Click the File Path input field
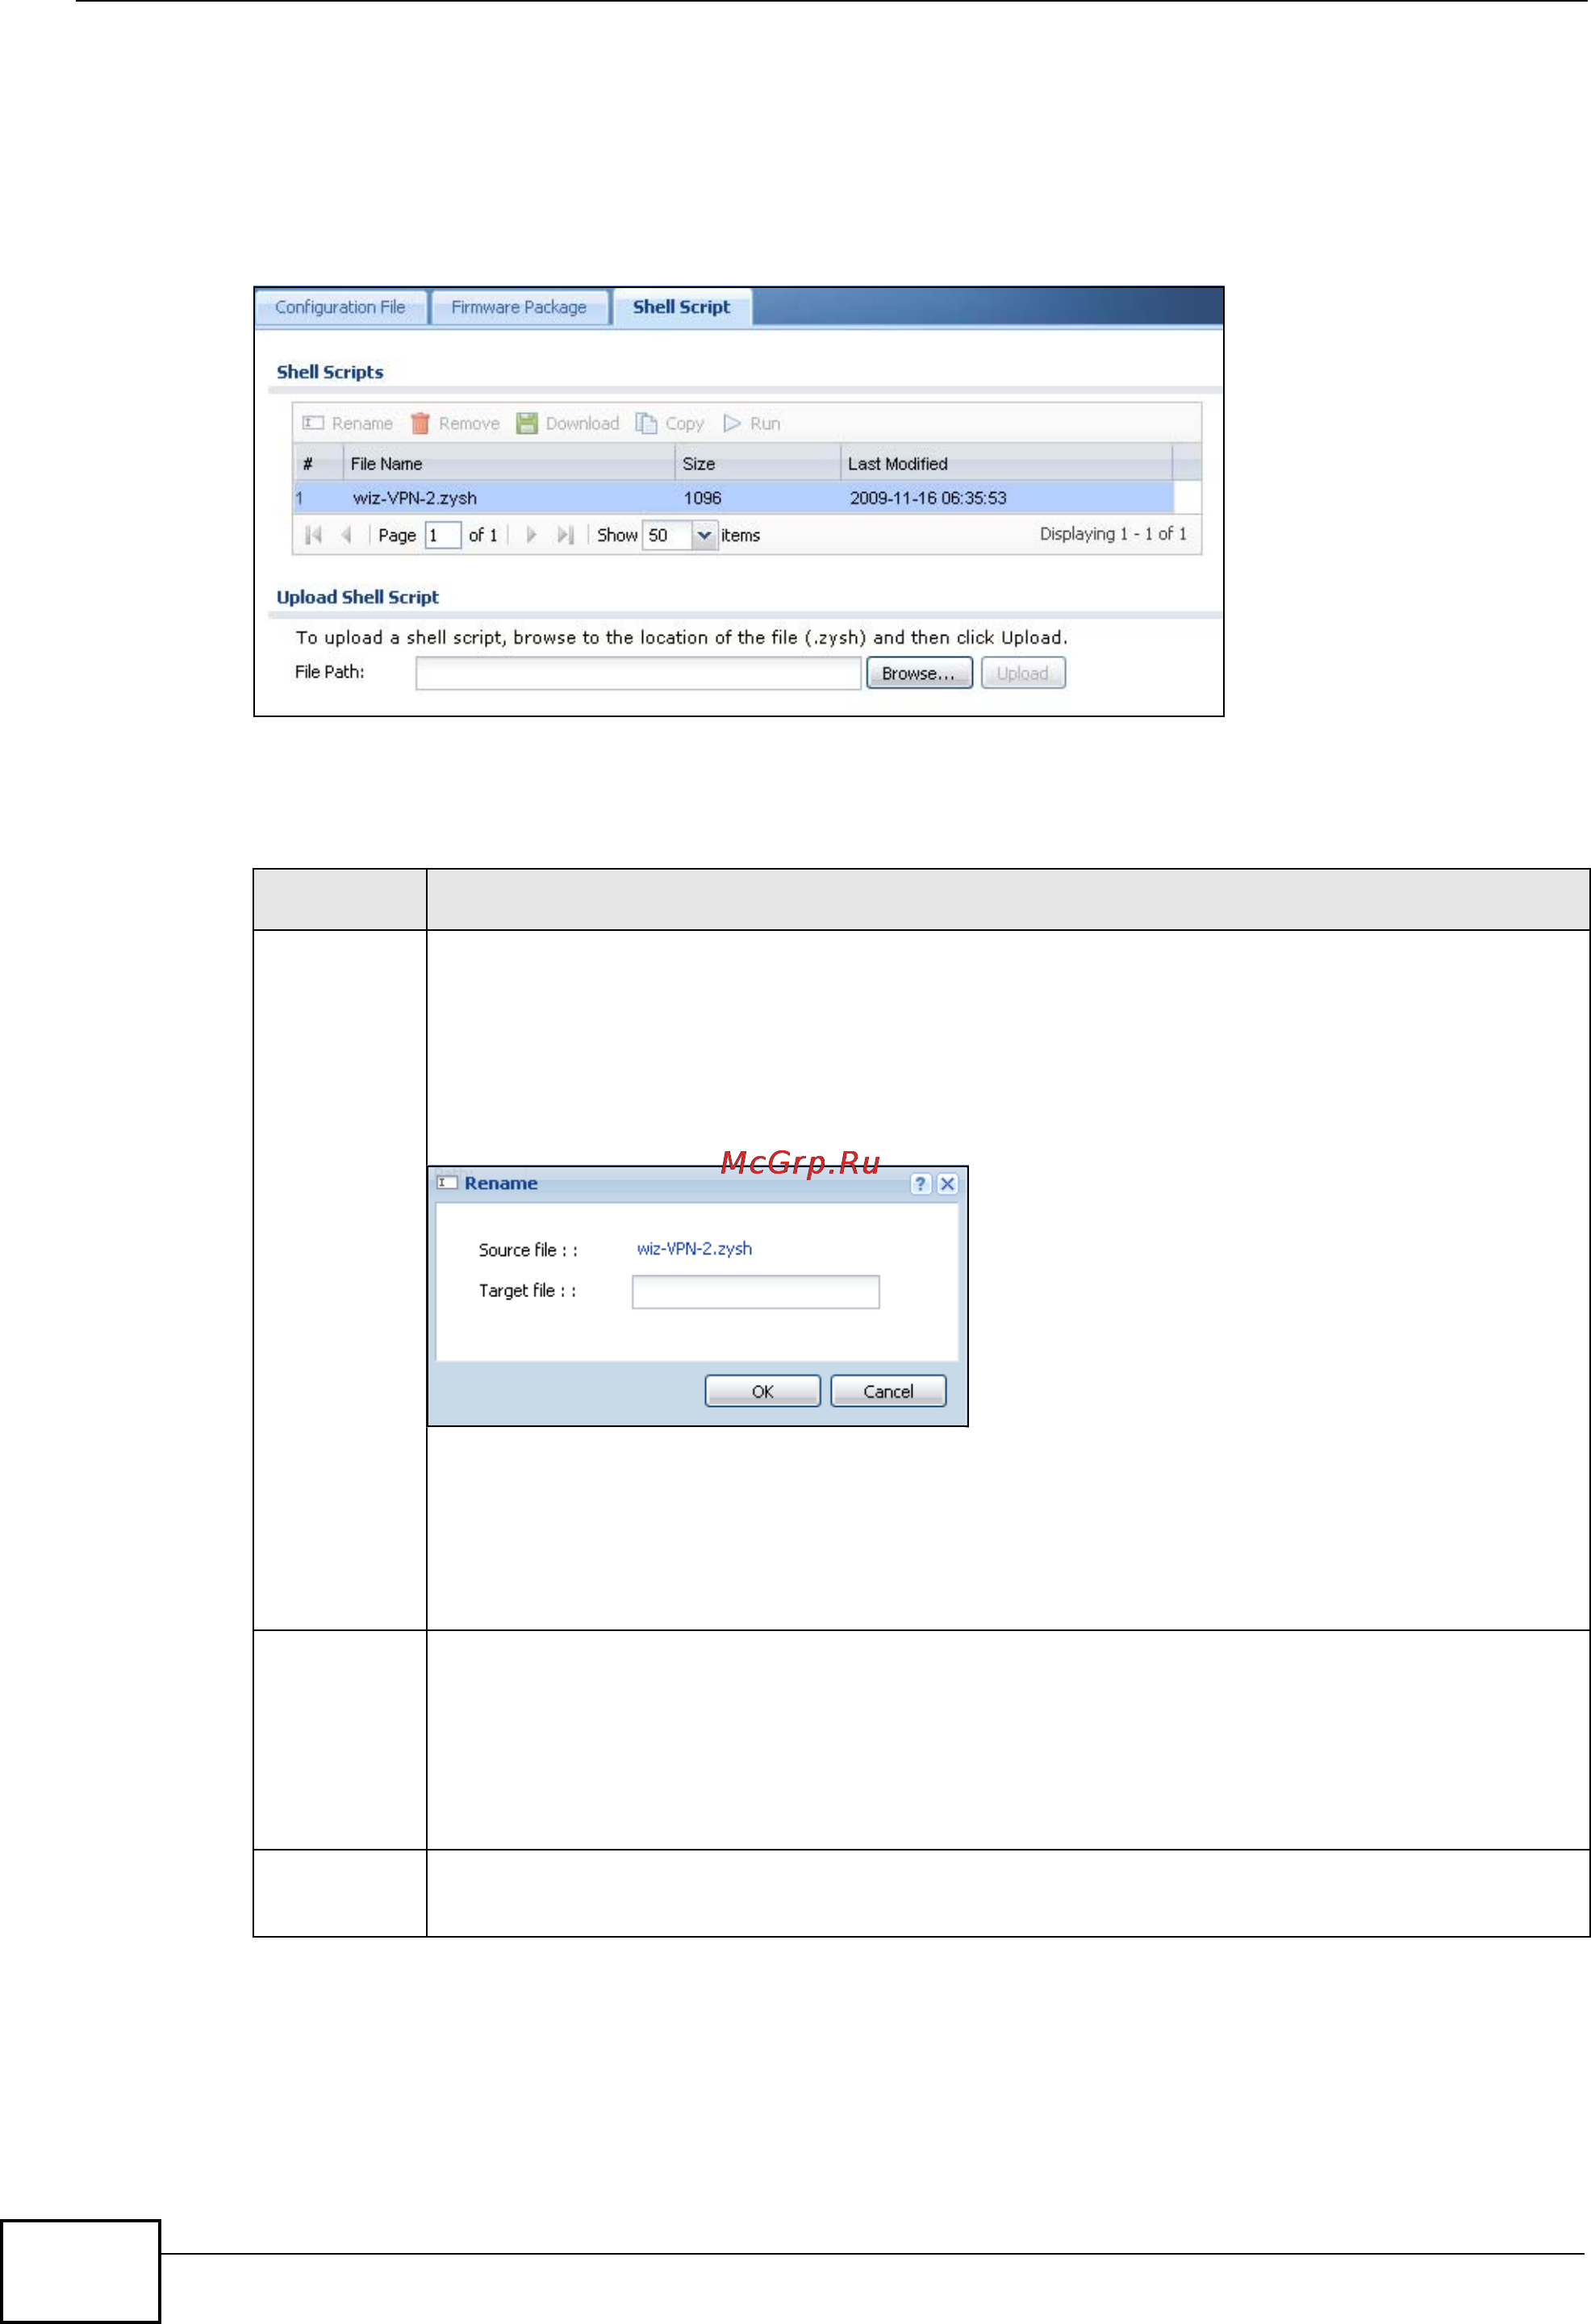The image size is (1591, 2324). pos(638,673)
